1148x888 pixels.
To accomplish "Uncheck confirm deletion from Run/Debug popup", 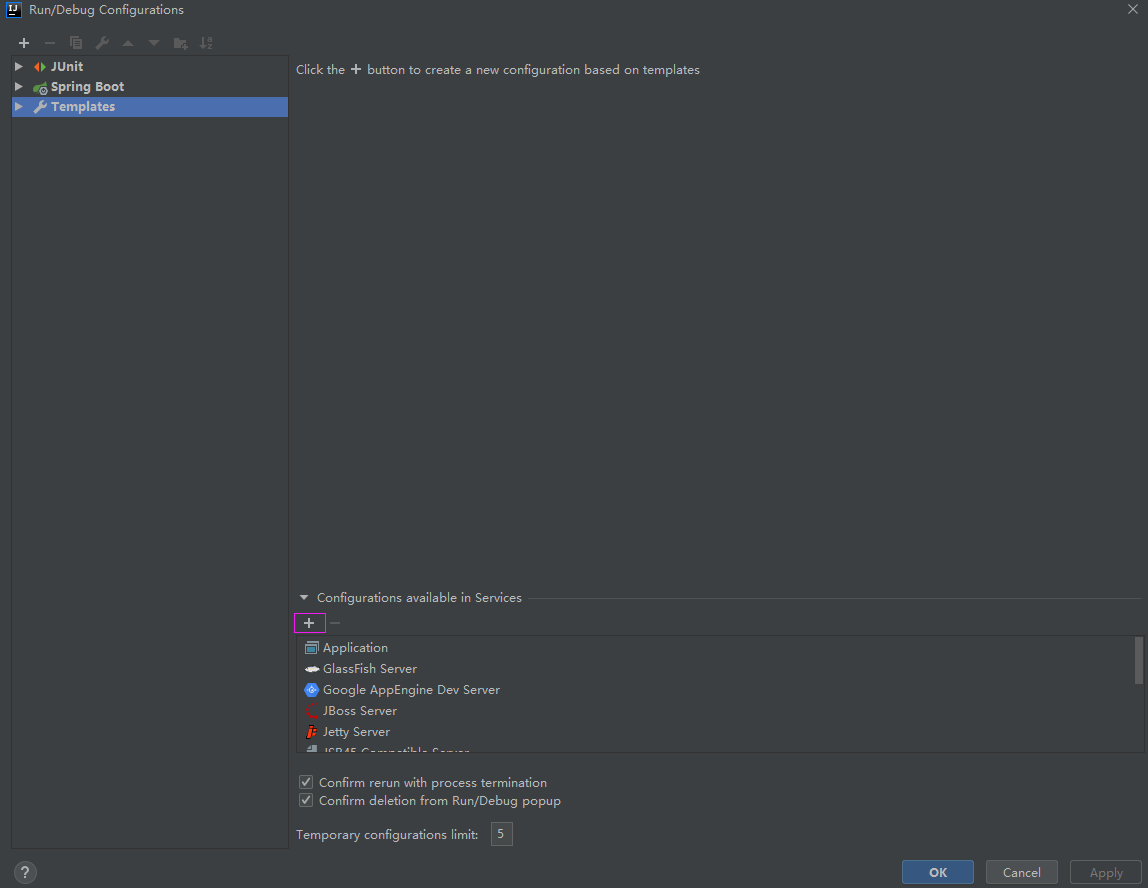I will (x=305, y=800).
